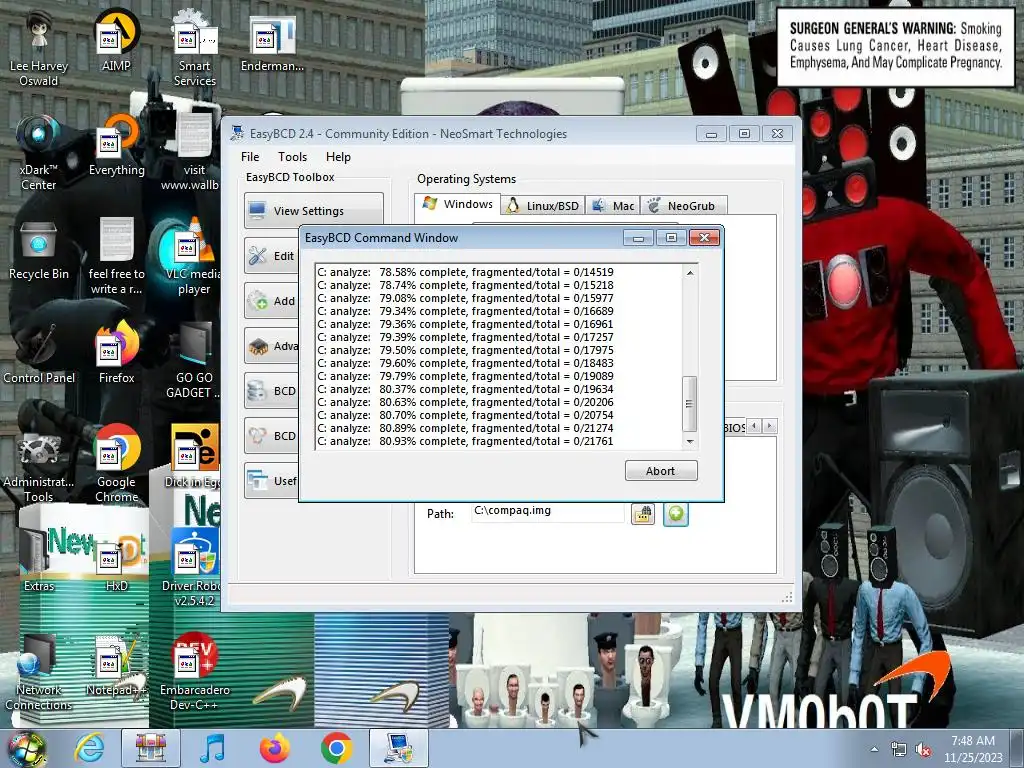
Task: Click the Path field showing C:\compaq.img
Action: click(x=547, y=512)
